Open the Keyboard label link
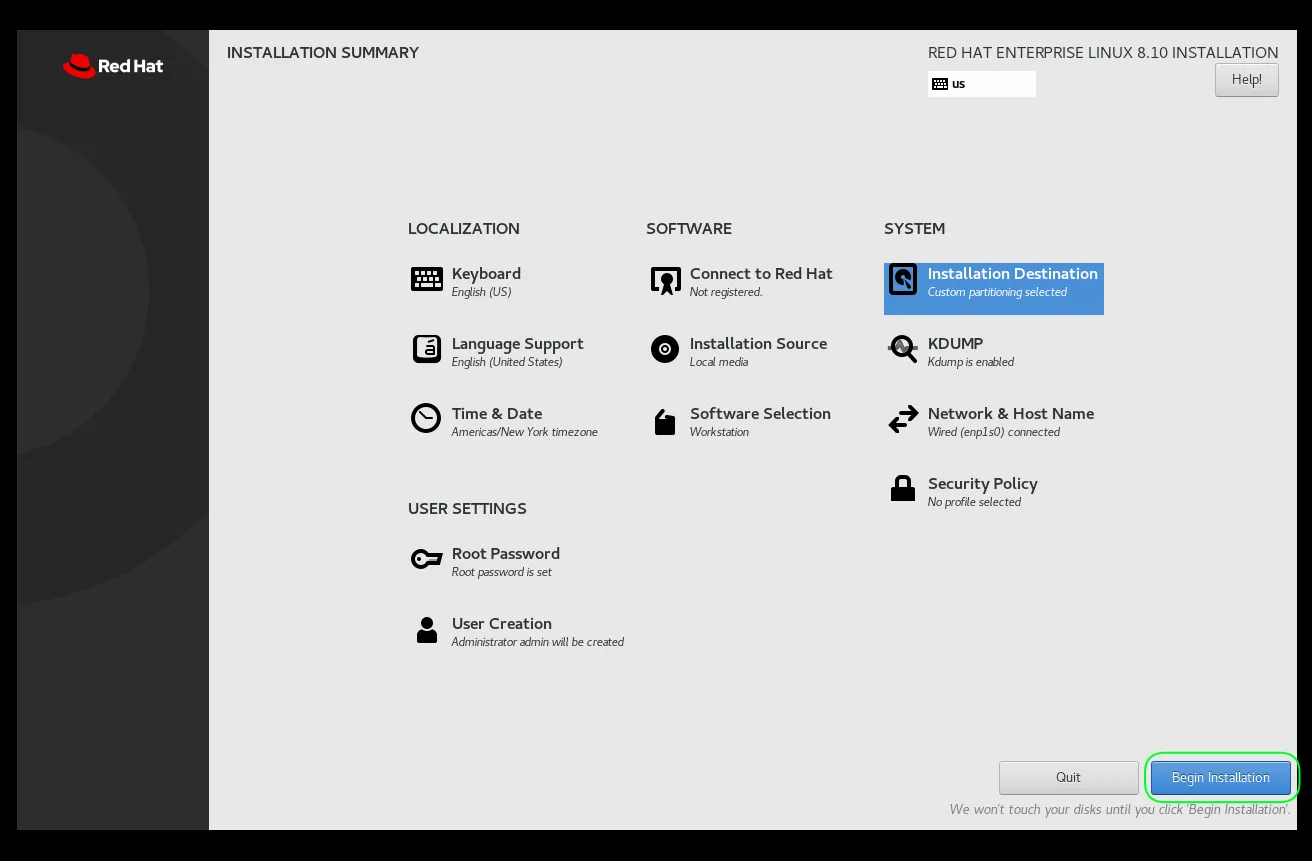 pyautogui.click(x=486, y=273)
